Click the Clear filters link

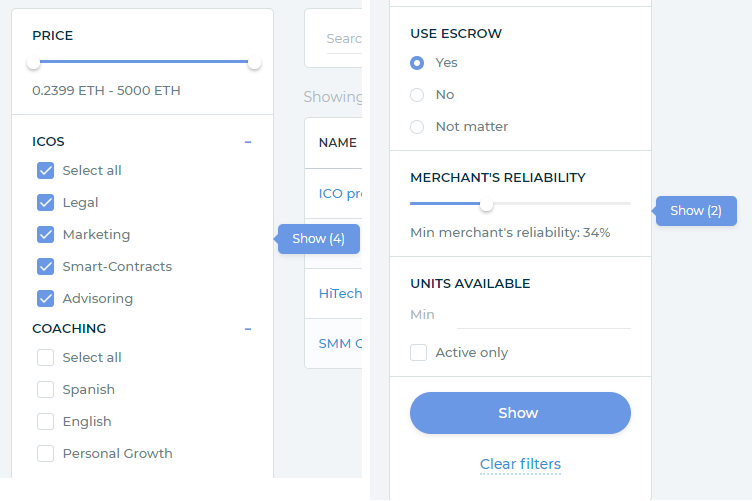click(520, 464)
